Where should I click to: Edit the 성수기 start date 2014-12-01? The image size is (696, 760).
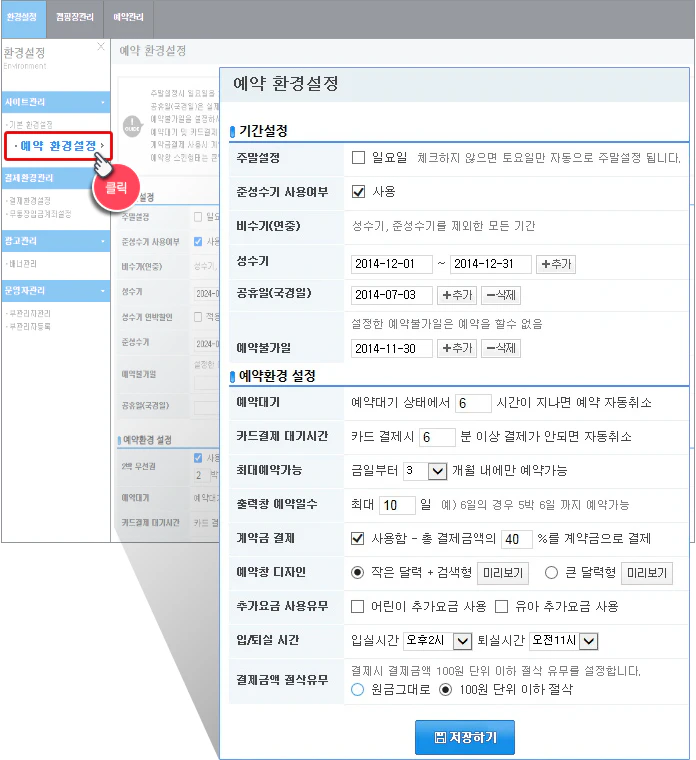pos(392,264)
